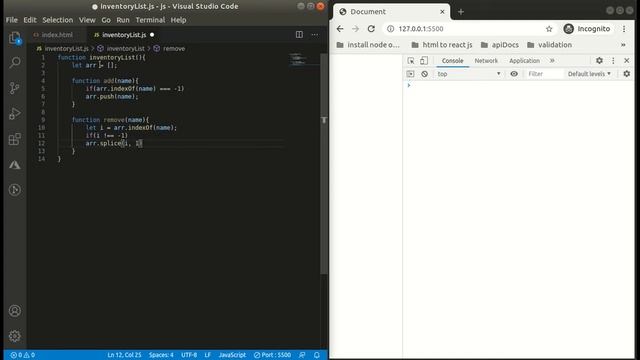Open the apiDocs bookmark folder
This screenshot has height=360, width=640.
pos(500,45)
